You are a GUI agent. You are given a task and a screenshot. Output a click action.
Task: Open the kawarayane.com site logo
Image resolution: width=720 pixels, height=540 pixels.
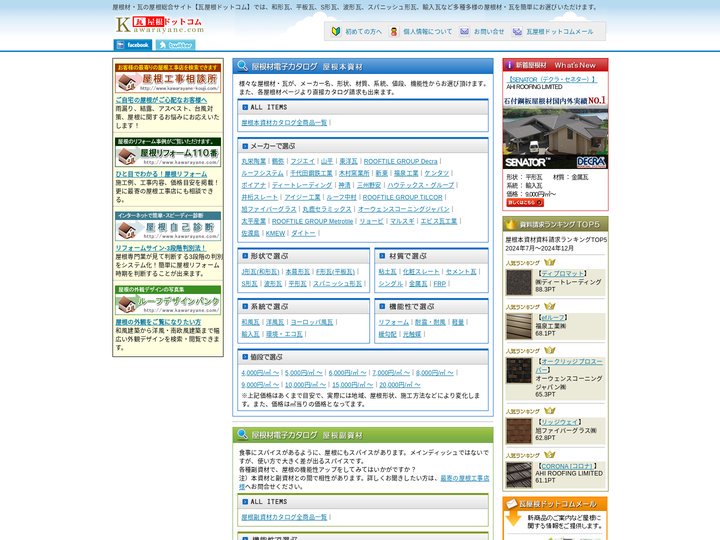160,25
